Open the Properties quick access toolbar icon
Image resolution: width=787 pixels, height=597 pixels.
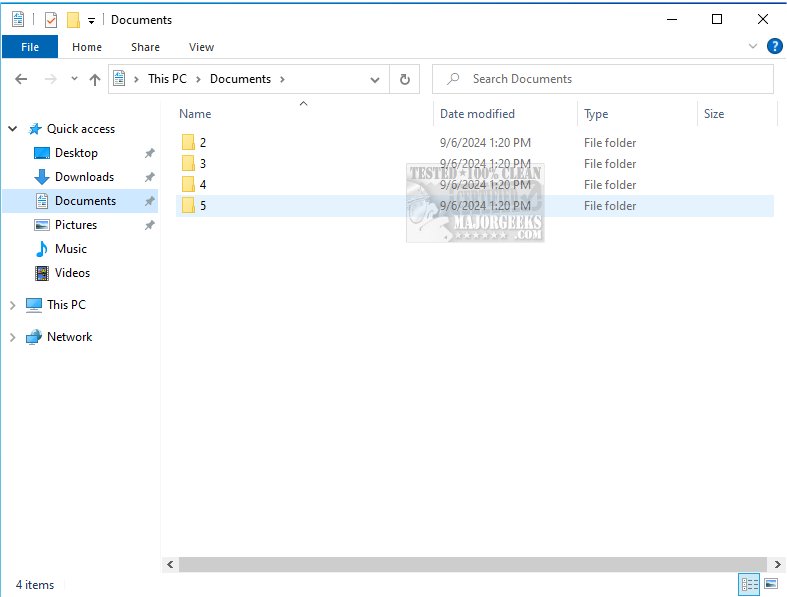[51, 20]
